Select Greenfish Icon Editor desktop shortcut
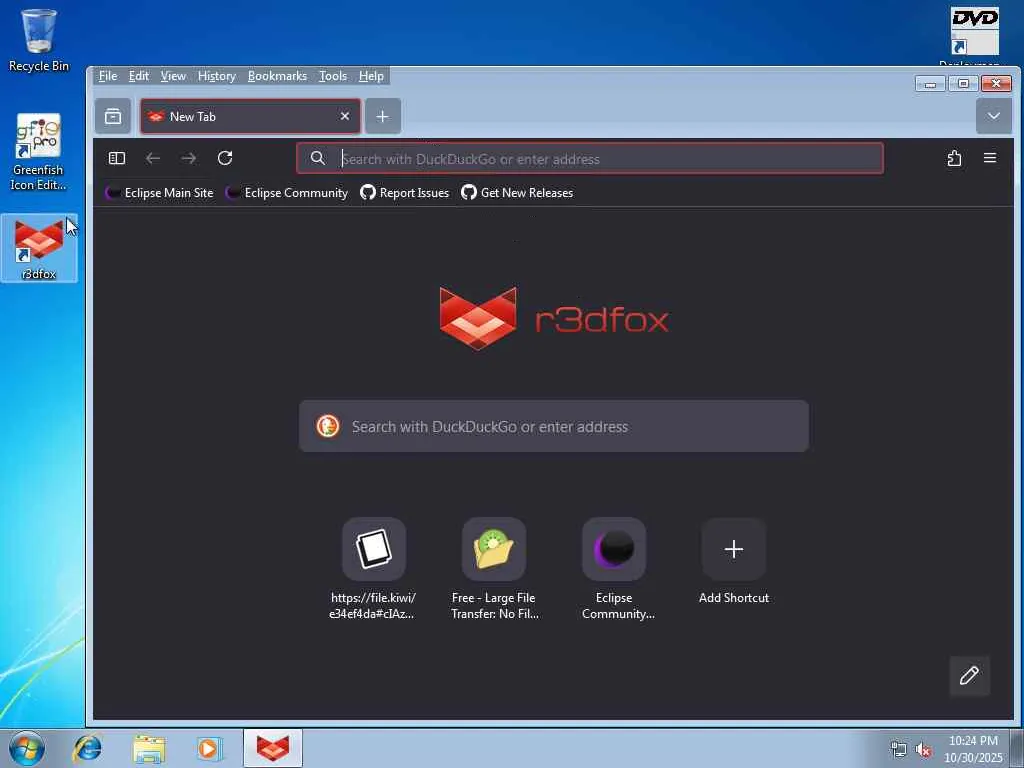1024x768 pixels. pos(39,152)
